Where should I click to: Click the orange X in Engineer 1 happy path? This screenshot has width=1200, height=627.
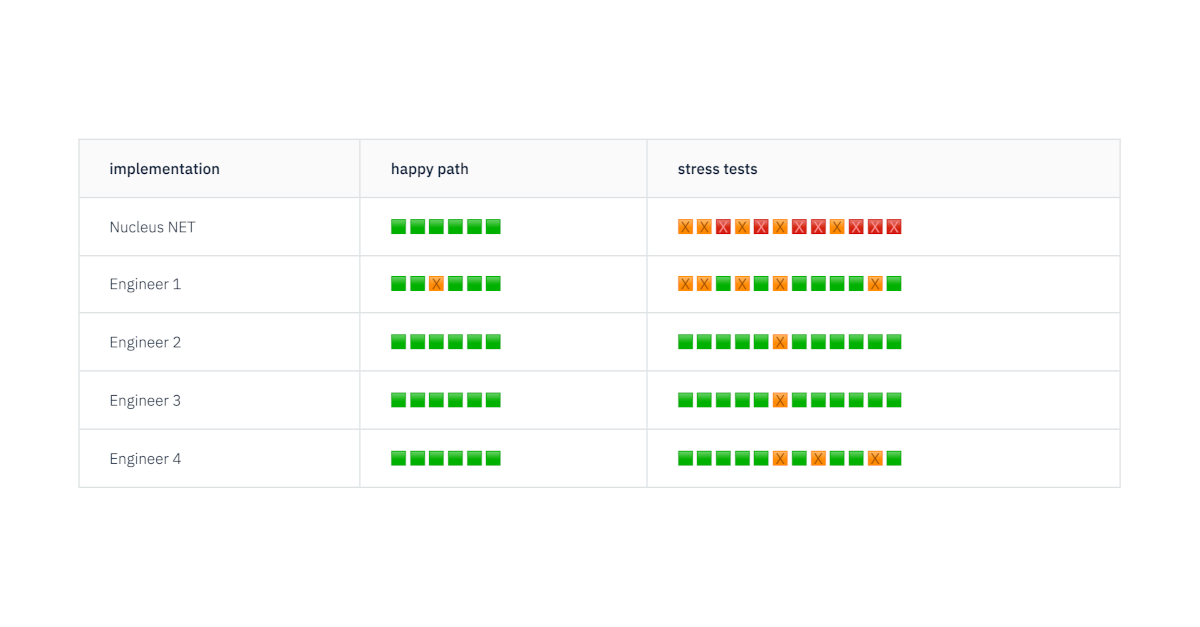[x=436, y=284]
